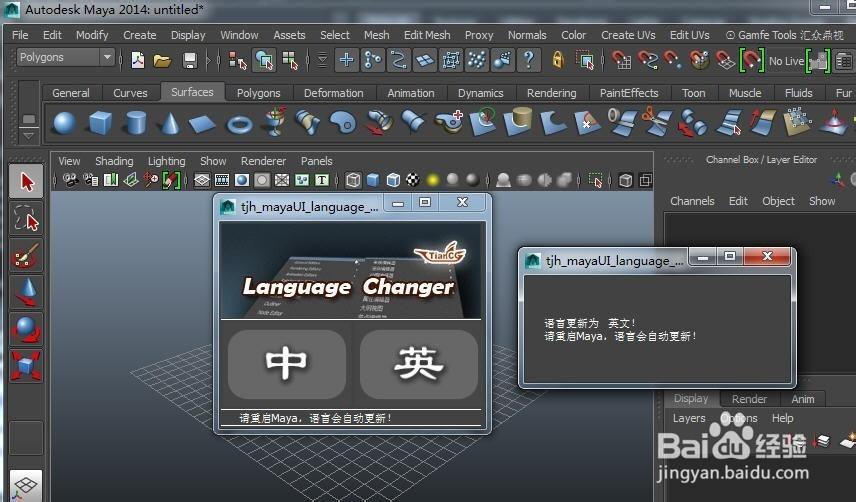Switch to the Anim layer tab
This screenshot has height=502, width=856.
[x=802, y=399]
